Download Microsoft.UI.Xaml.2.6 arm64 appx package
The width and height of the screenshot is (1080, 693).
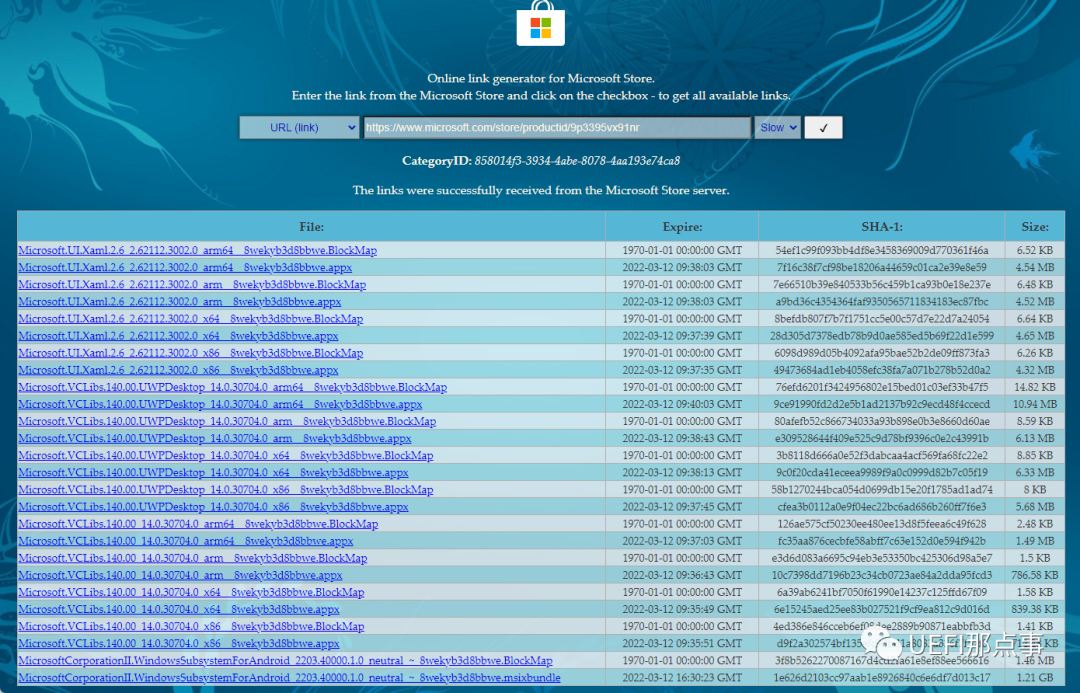[185, 268]
